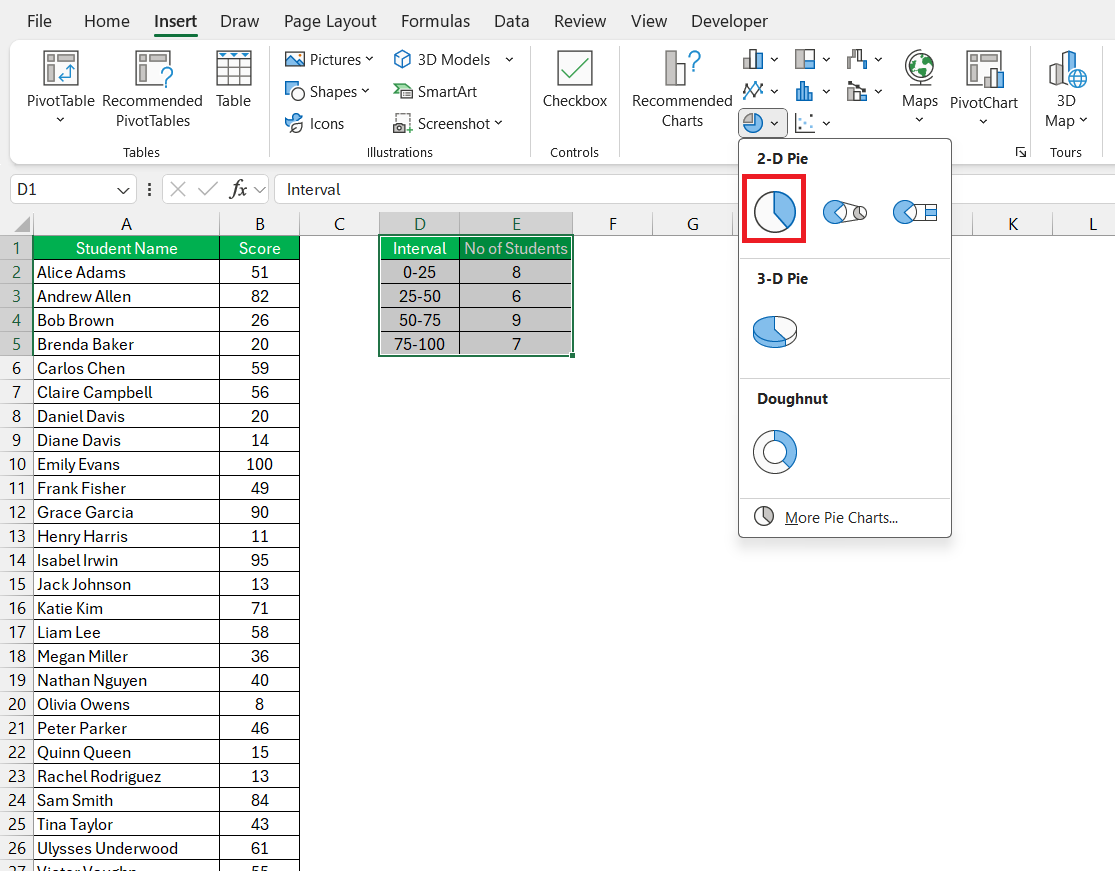The width and height of the screenshot is (1115, 871).
Task: Open the Maps chart button
Action: point(919,88)
